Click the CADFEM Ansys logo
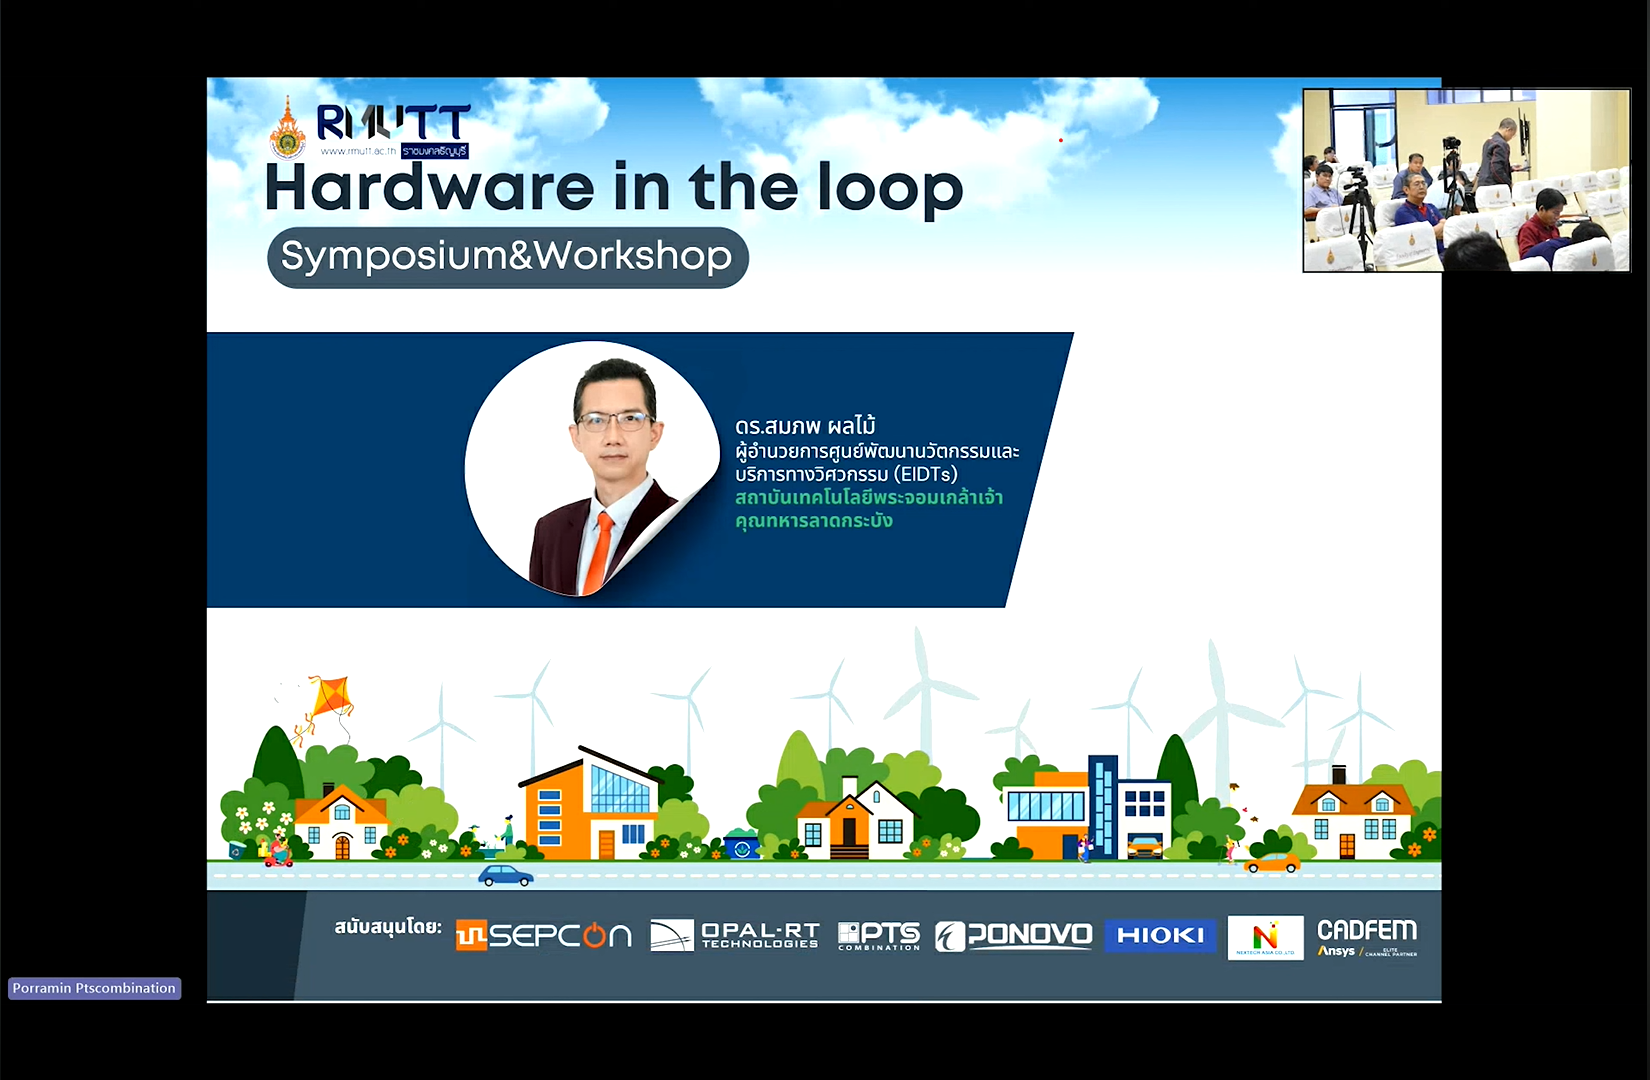Image resolution: width=1650 pixels, height=1080 pixels. pos(1366,938)
